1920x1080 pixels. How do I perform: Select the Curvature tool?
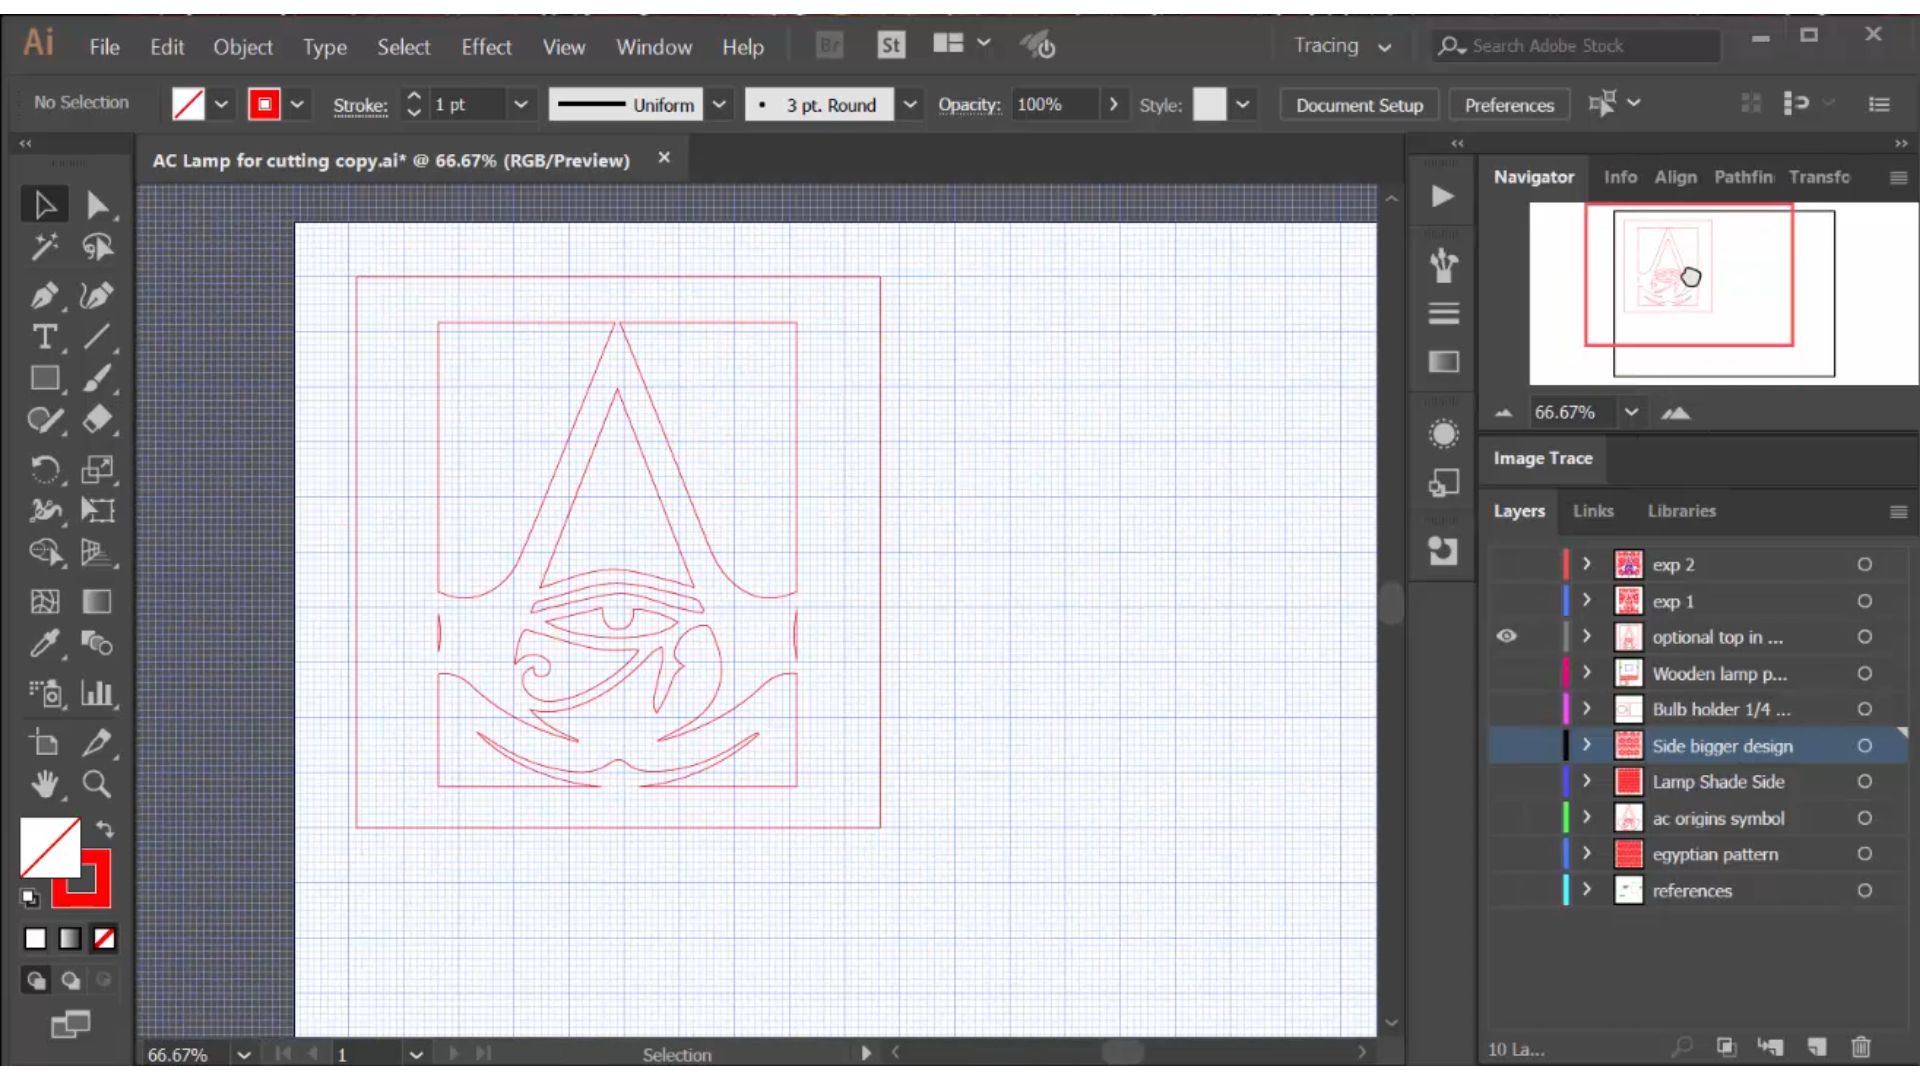point(97,295)
